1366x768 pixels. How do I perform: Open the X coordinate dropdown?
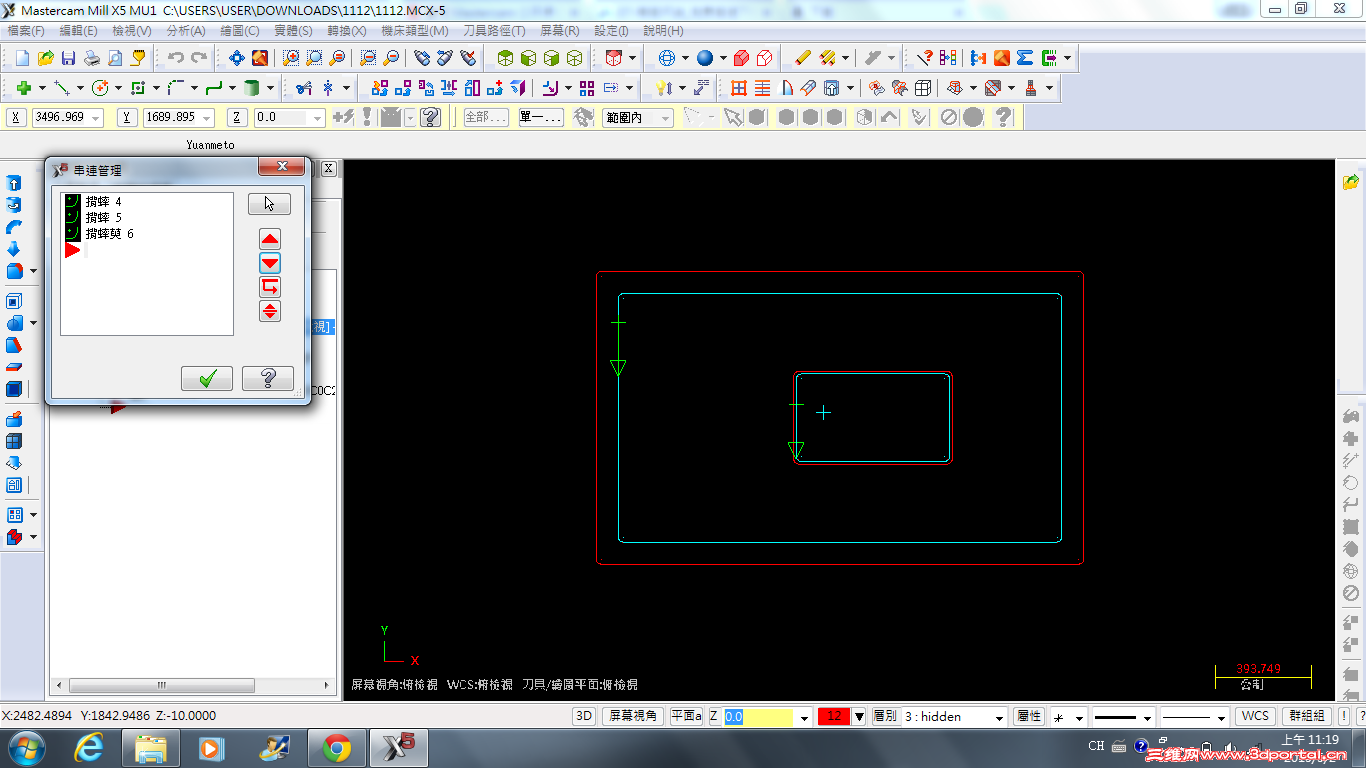coord(96,118)
